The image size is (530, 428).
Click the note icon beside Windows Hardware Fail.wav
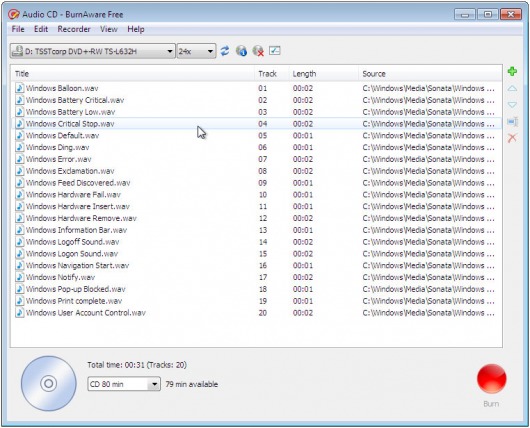pyautogui.click(x=20, y=195)
